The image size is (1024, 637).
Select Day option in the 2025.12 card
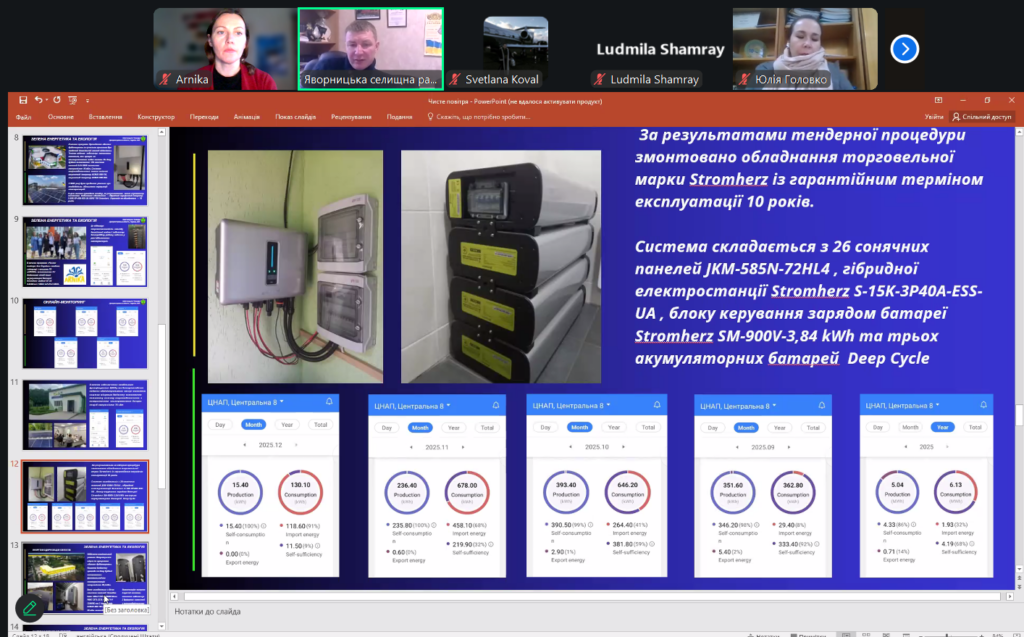pyautogui.click(x=220, y=425)
